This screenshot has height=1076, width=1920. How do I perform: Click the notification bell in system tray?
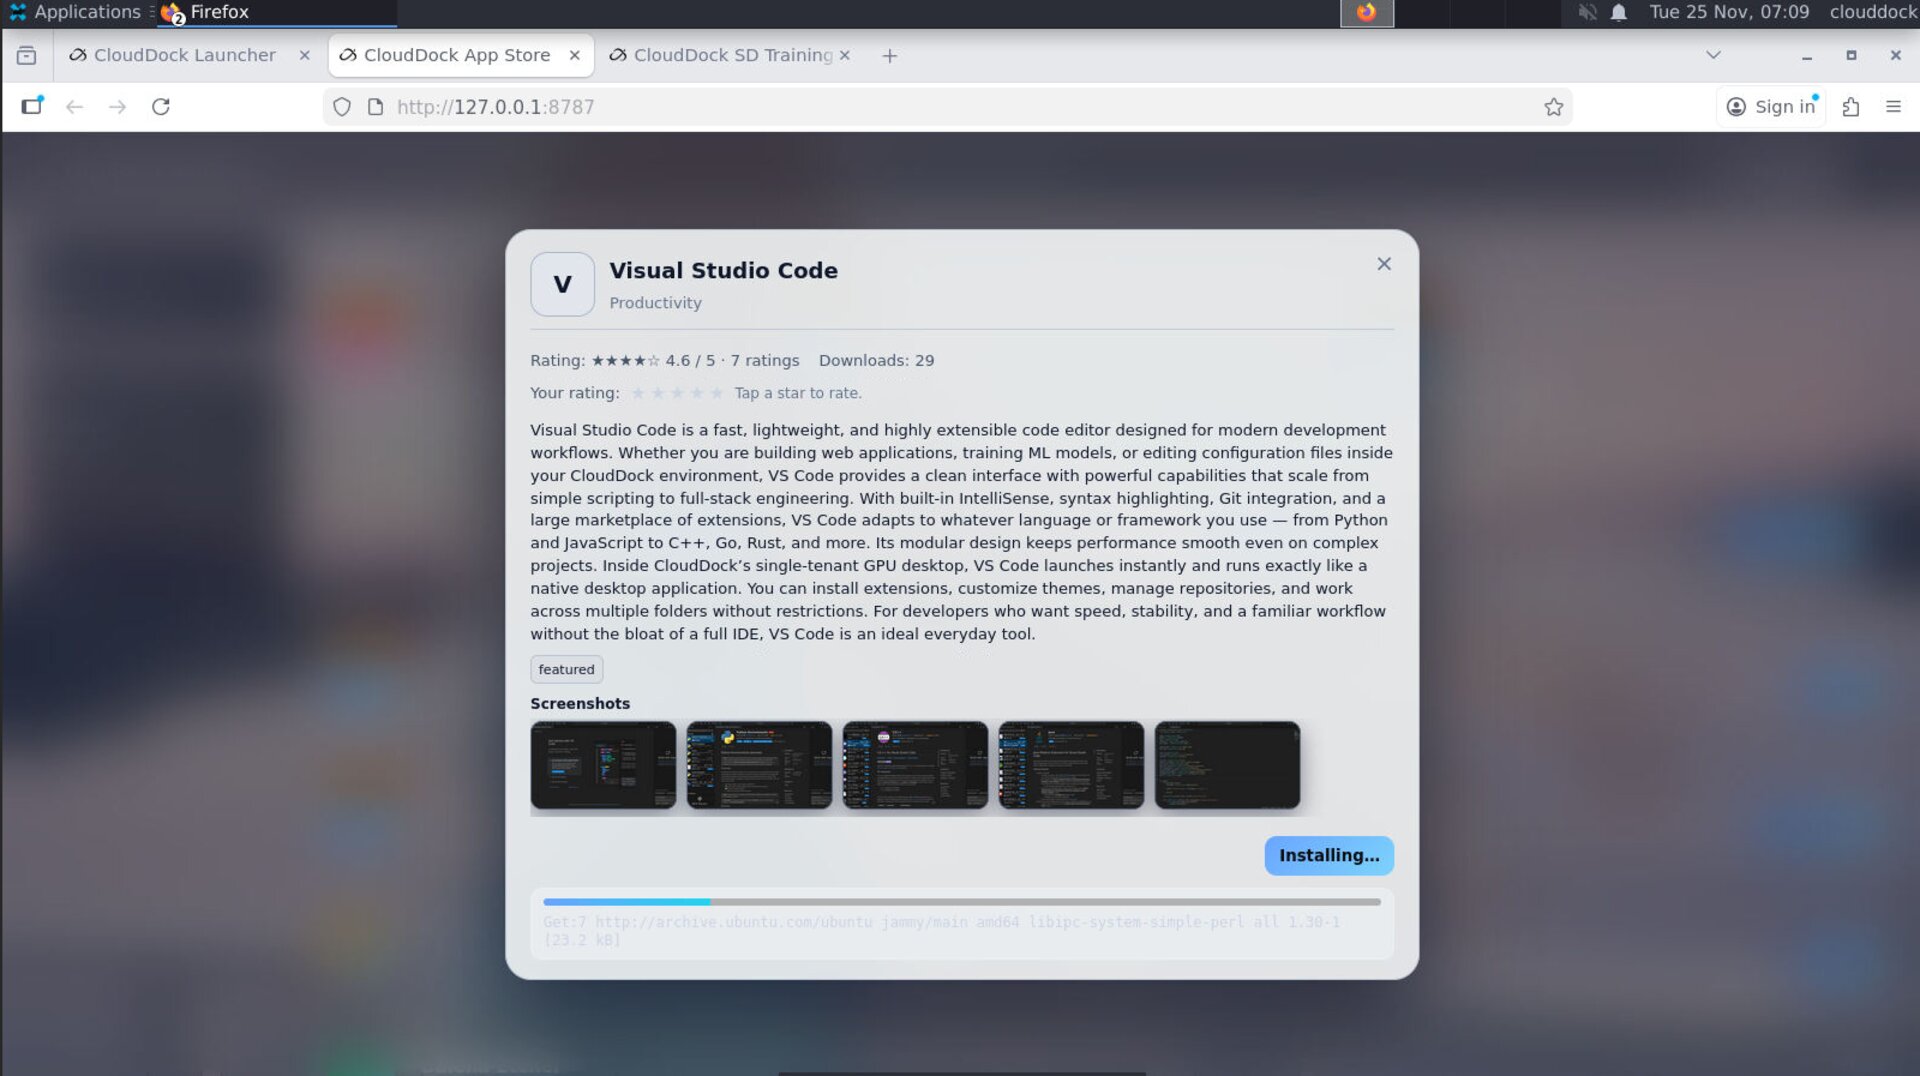[x=1617, y=13]
